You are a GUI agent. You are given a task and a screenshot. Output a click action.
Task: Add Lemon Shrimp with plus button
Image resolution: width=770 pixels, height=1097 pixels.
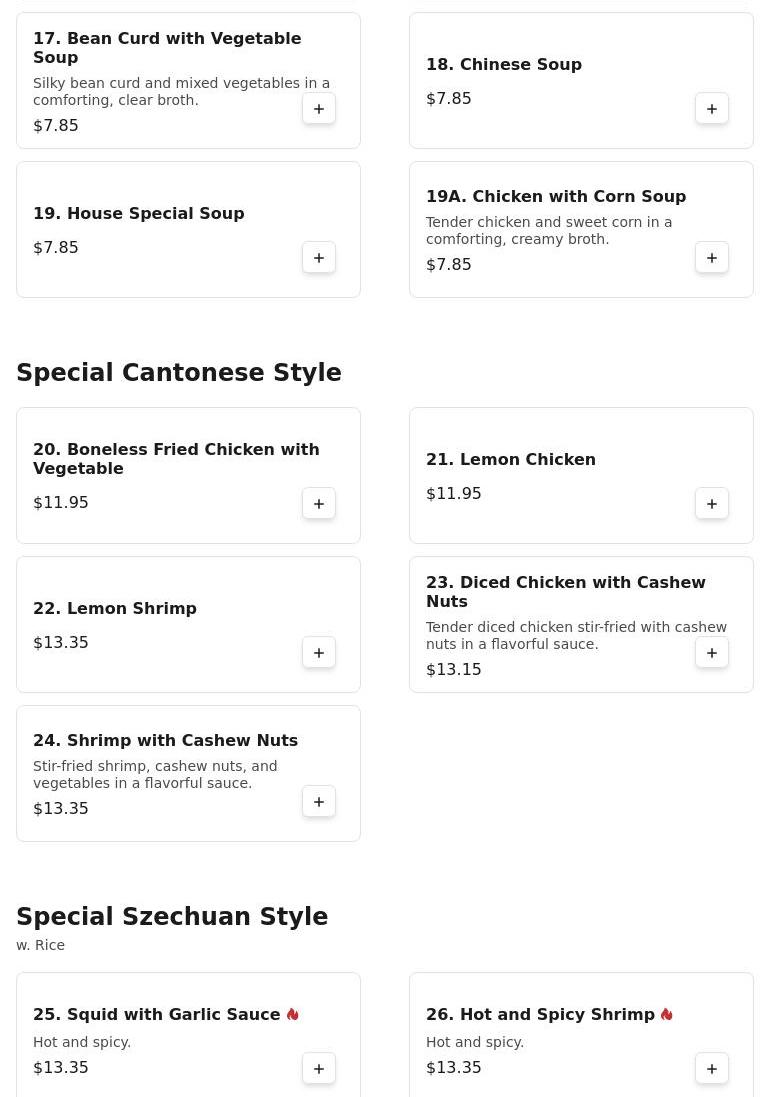(x=319, y=653)
